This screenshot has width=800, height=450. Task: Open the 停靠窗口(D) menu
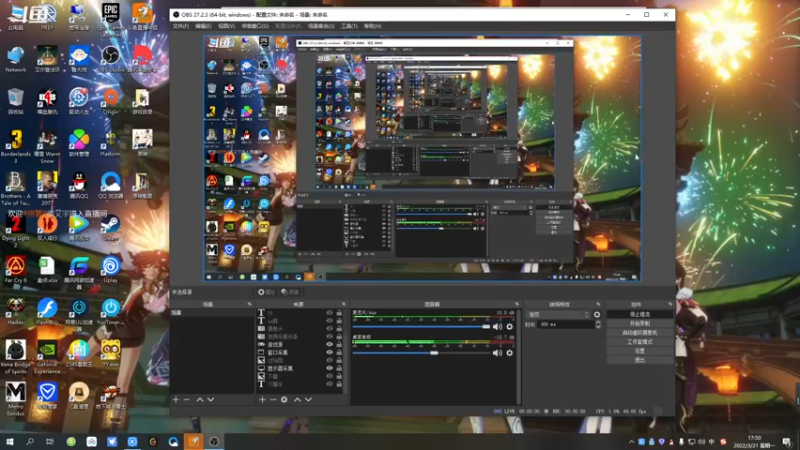(x=255, y=26)
